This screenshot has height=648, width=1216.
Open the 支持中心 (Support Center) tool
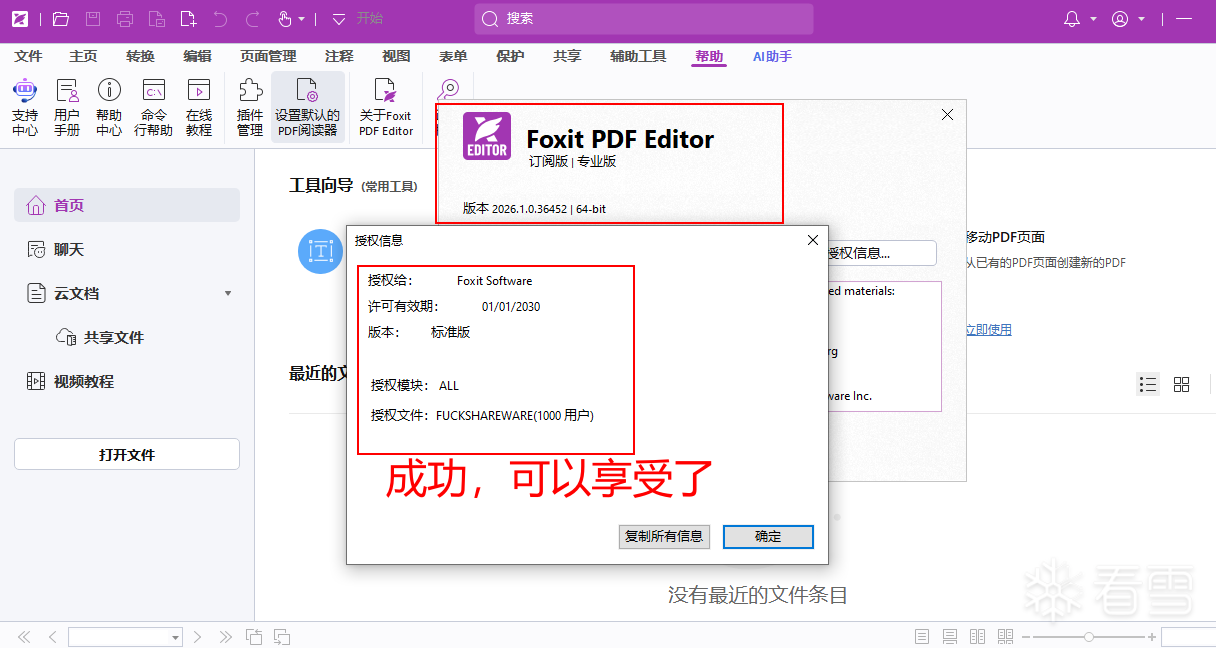26,107
